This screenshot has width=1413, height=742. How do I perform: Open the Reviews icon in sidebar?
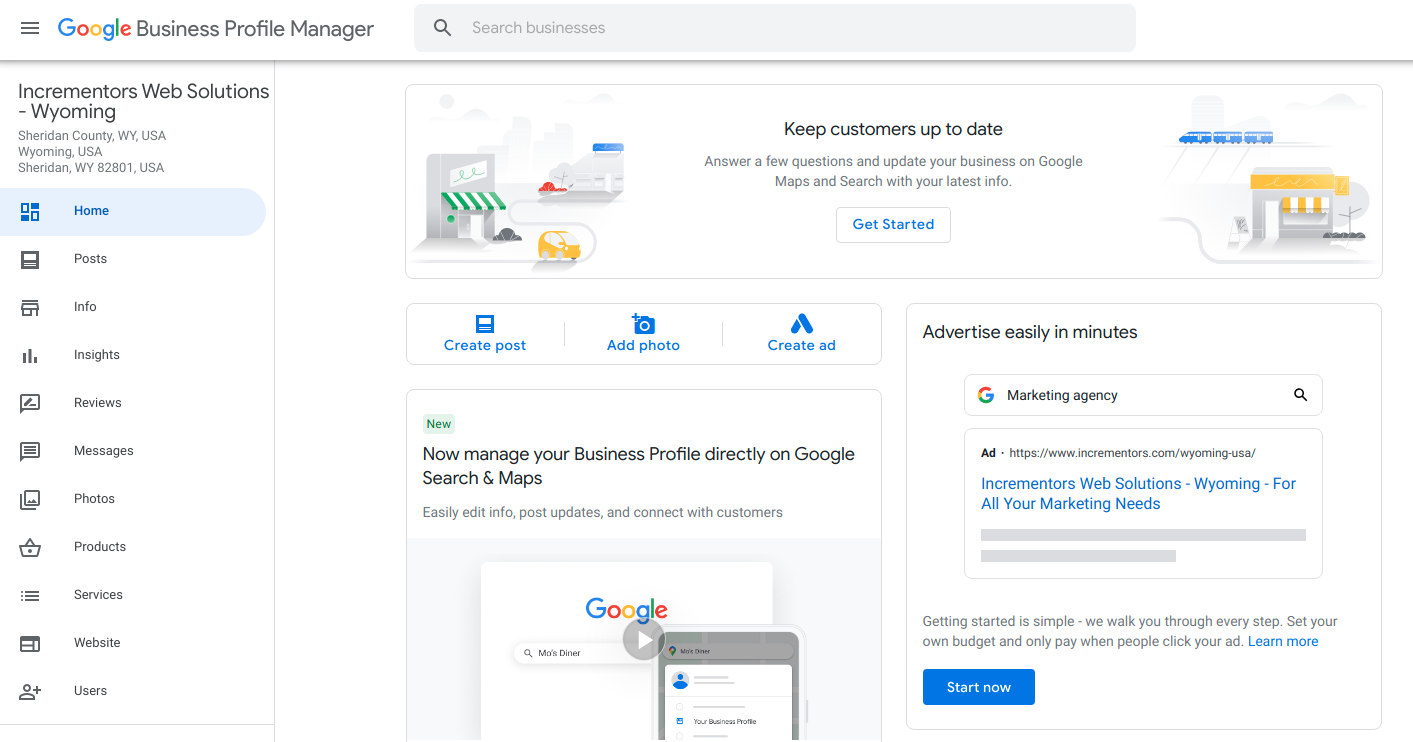30,403
